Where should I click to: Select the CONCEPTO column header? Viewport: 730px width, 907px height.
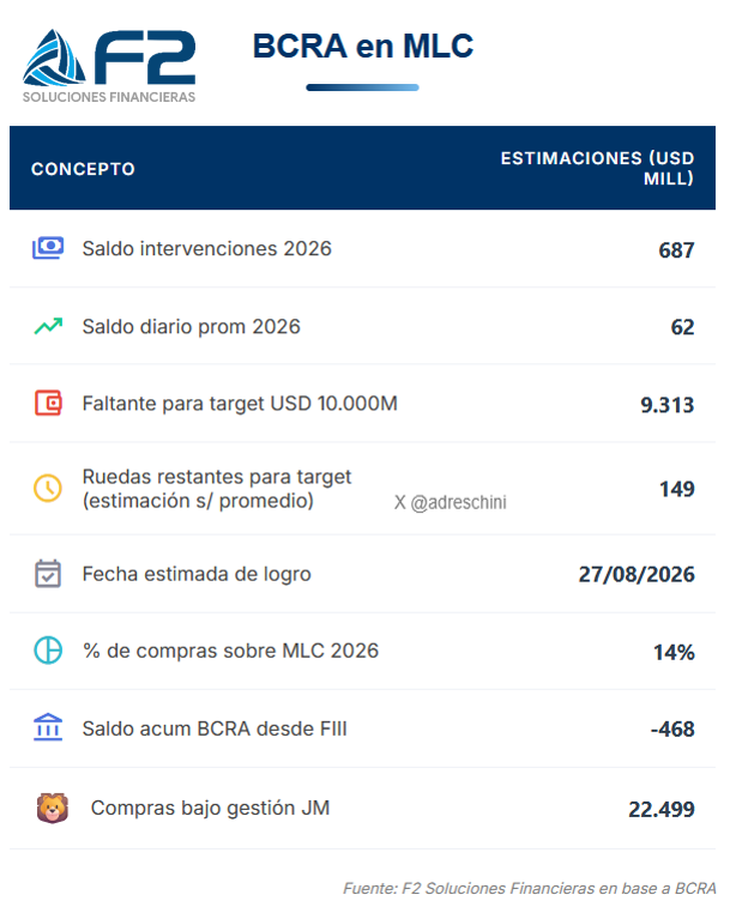[x=83, y=169]
